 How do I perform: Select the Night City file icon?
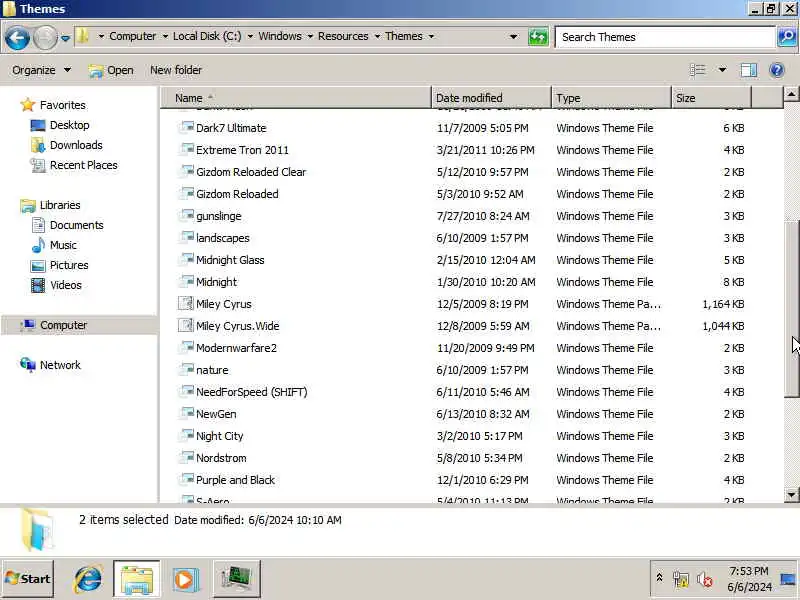[x=186, y=435]
